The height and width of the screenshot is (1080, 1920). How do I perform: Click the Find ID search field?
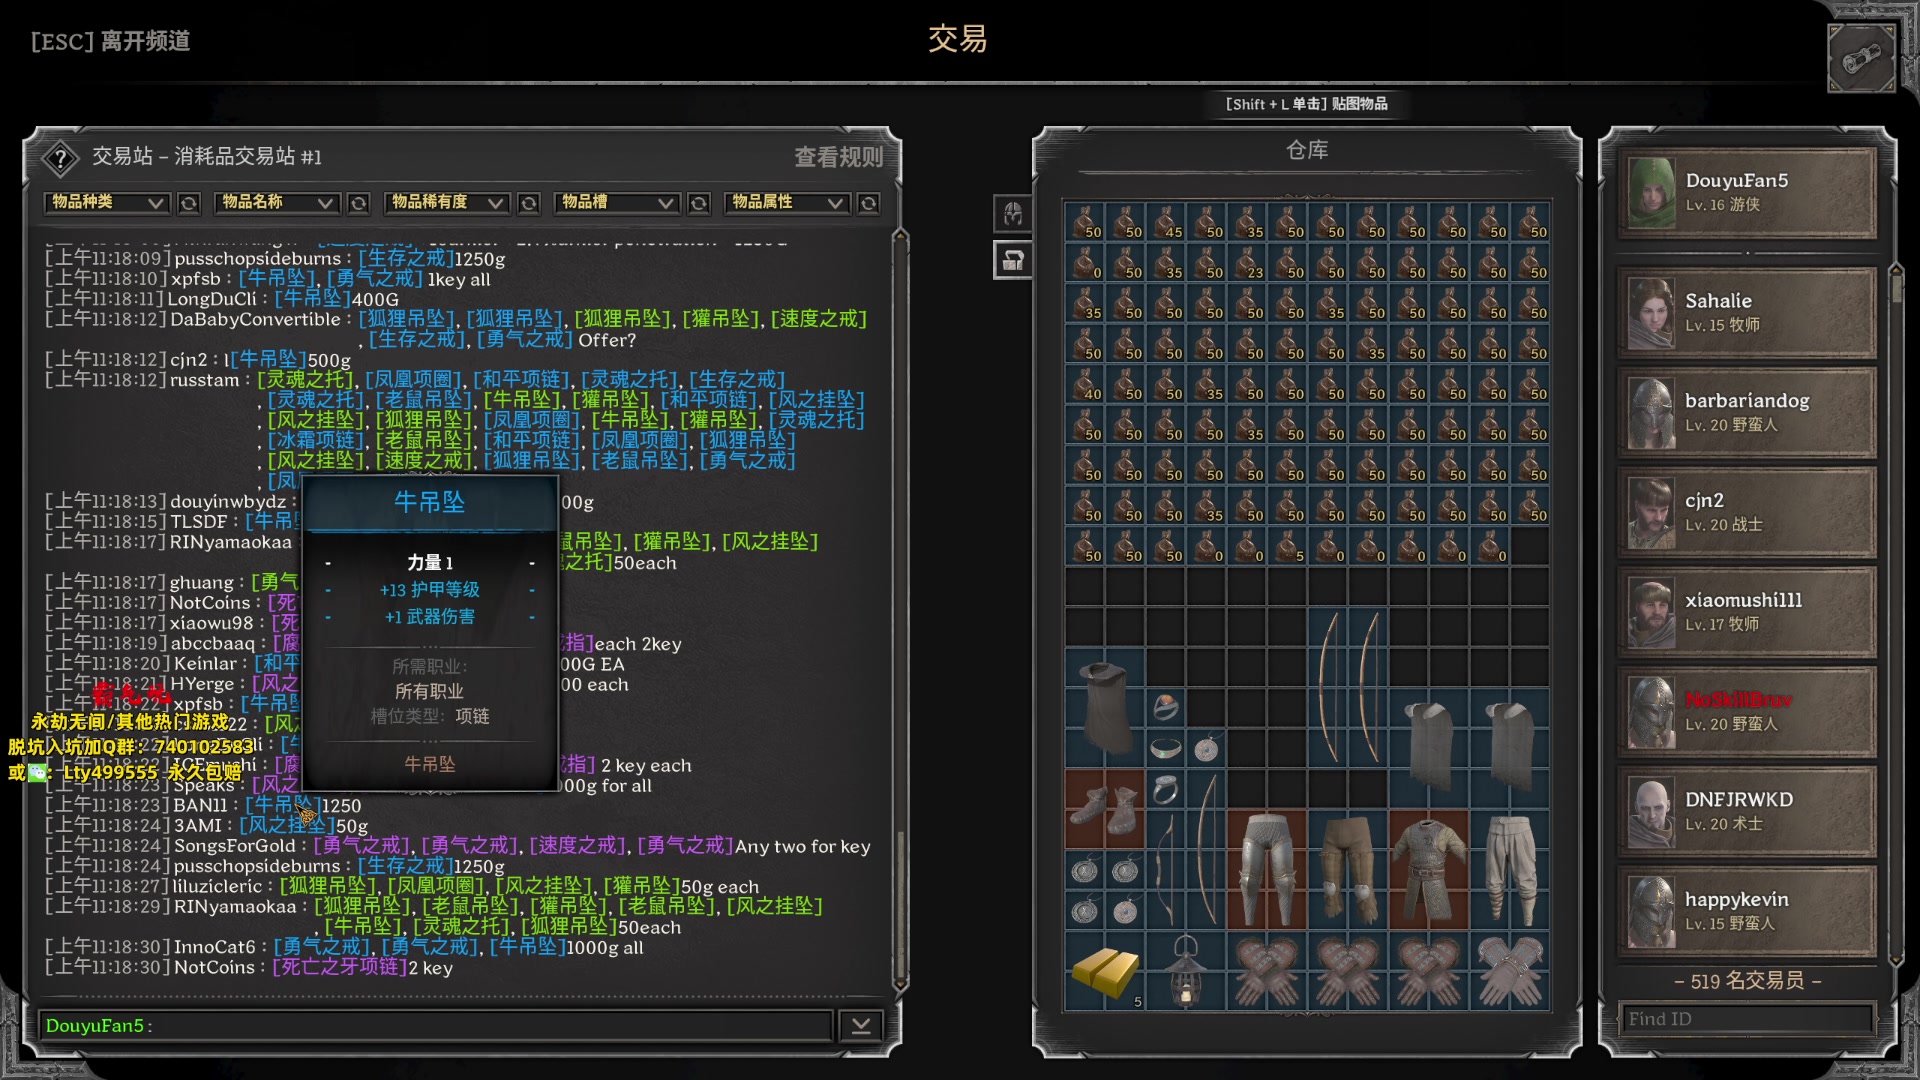(1746, 1019)
